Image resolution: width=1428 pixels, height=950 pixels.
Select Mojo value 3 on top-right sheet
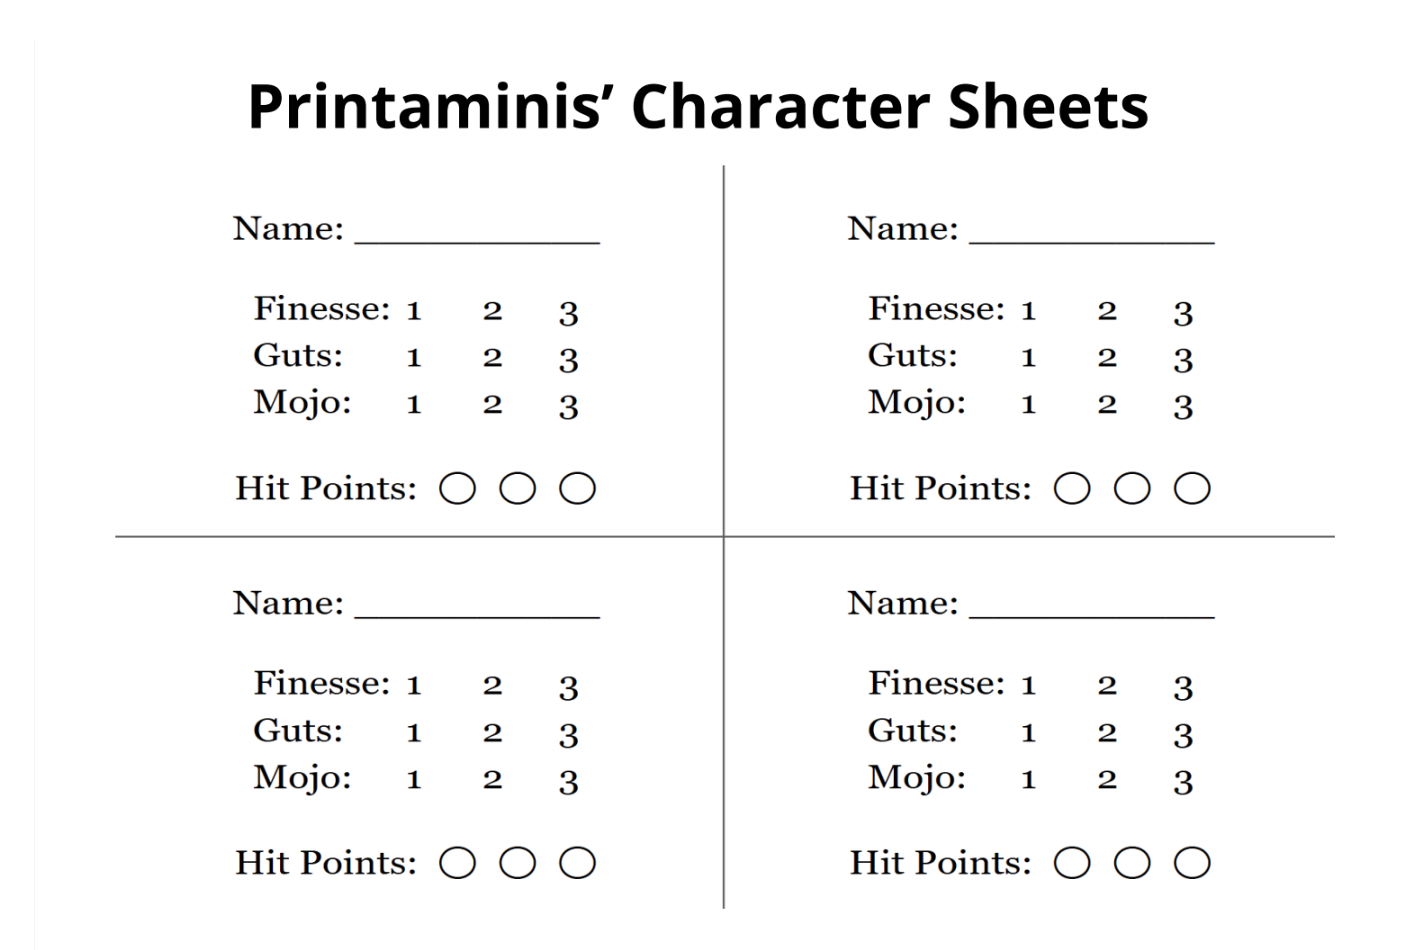coord(1183,406)
